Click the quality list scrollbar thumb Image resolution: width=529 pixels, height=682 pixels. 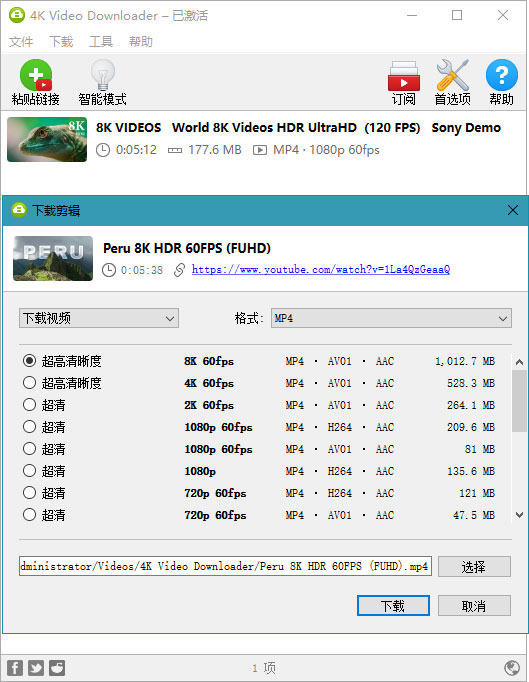(519, 401)
